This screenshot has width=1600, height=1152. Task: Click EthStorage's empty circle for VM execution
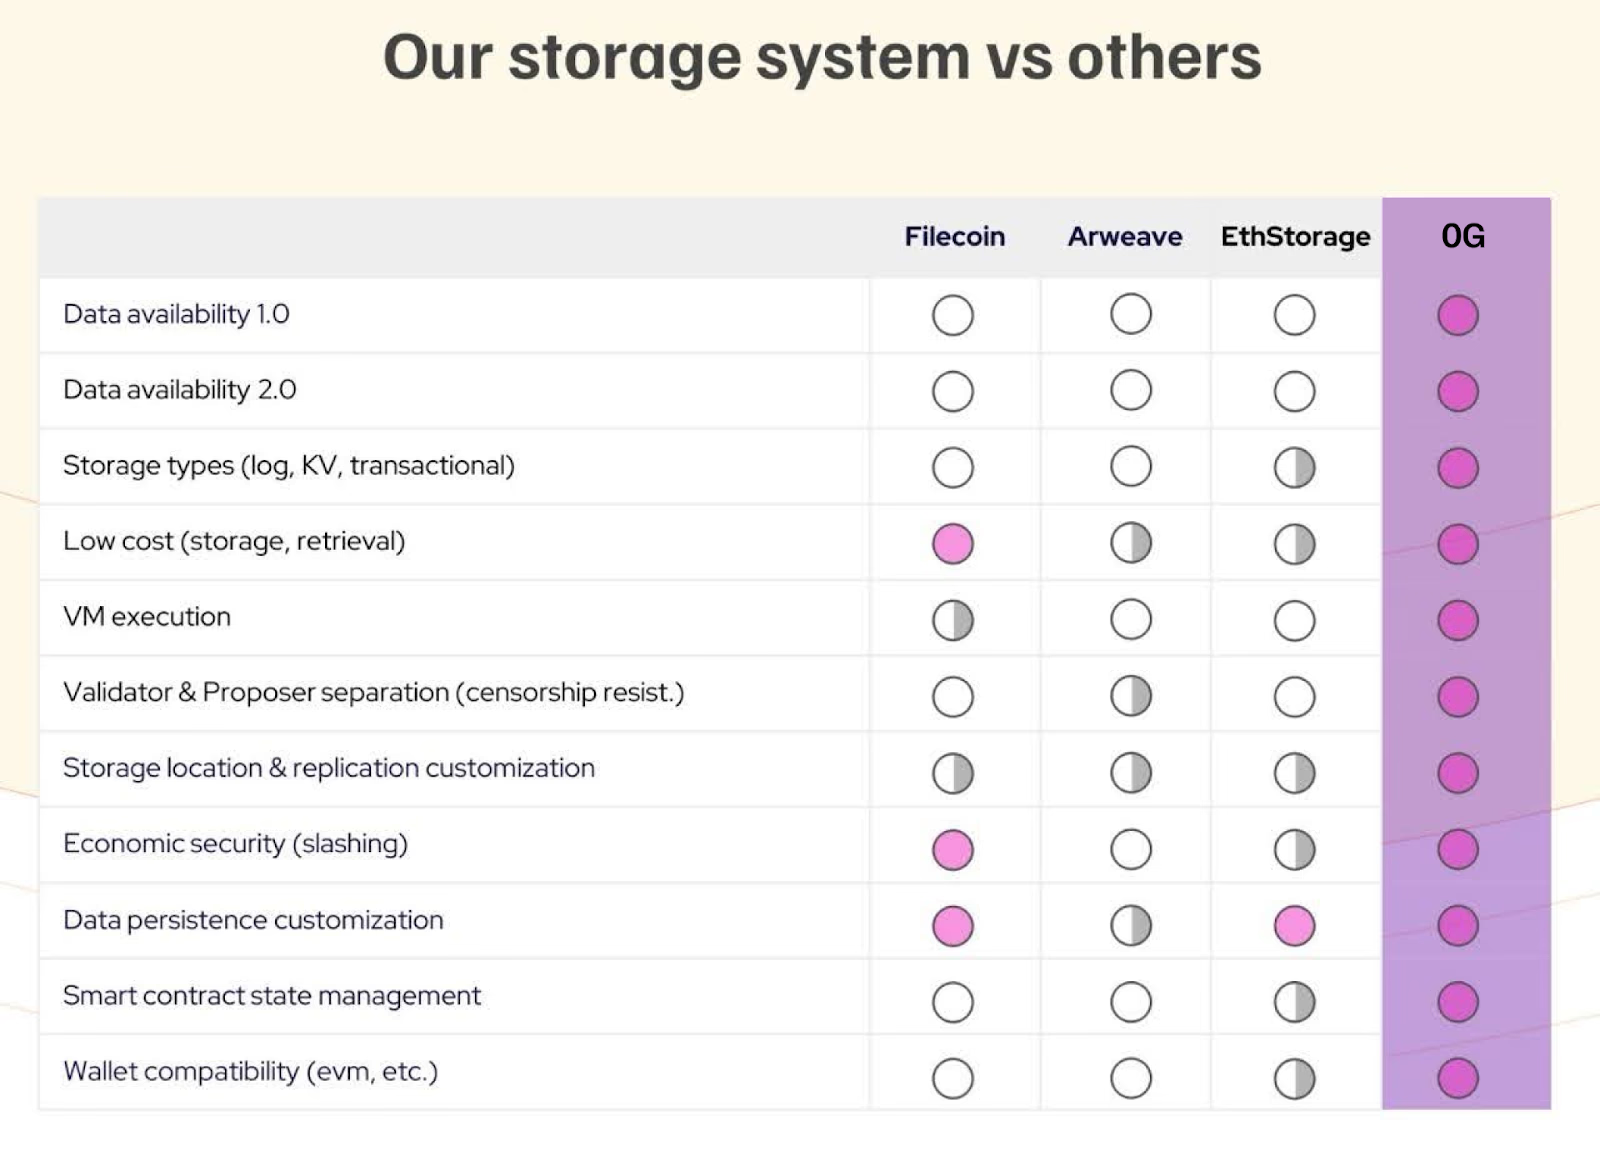click(1295, 620)
